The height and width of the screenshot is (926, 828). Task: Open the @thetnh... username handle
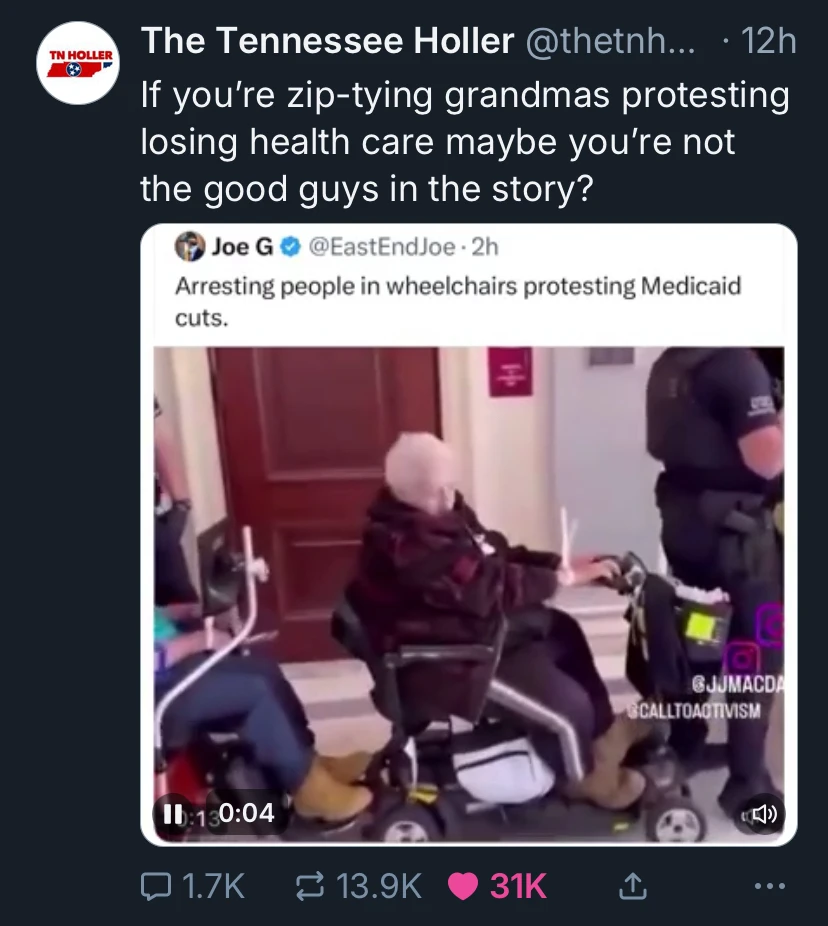pos(611,41)
